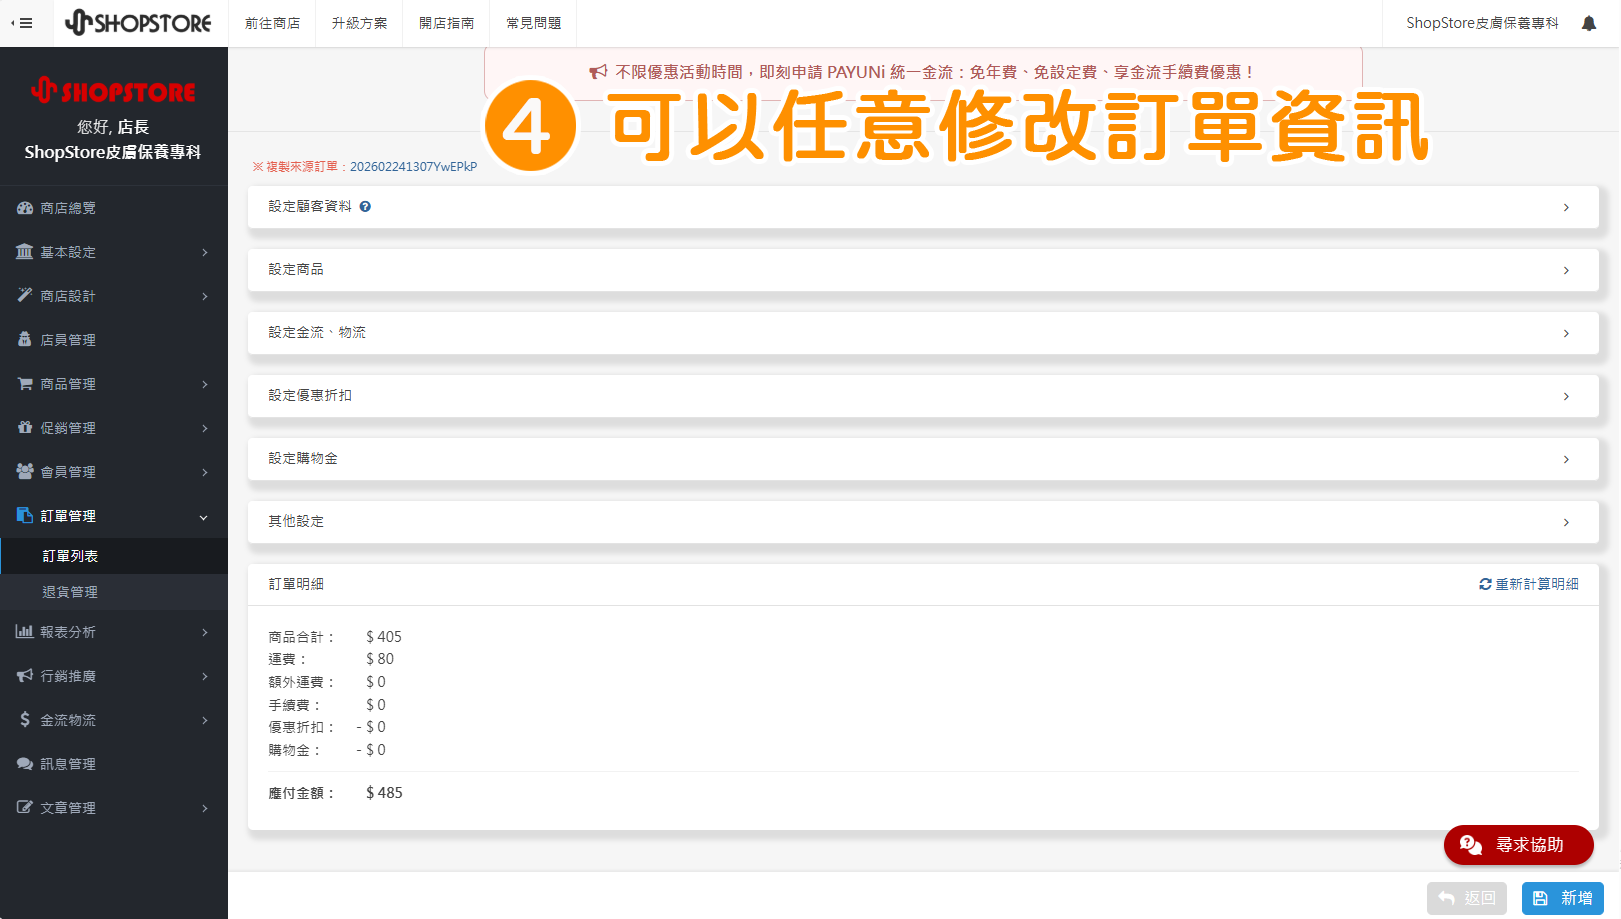Image resolution: width=1621 pixels, height=919 pixels.
Task: Click the 訊息管理 message icon
Action: pos(24,763)
